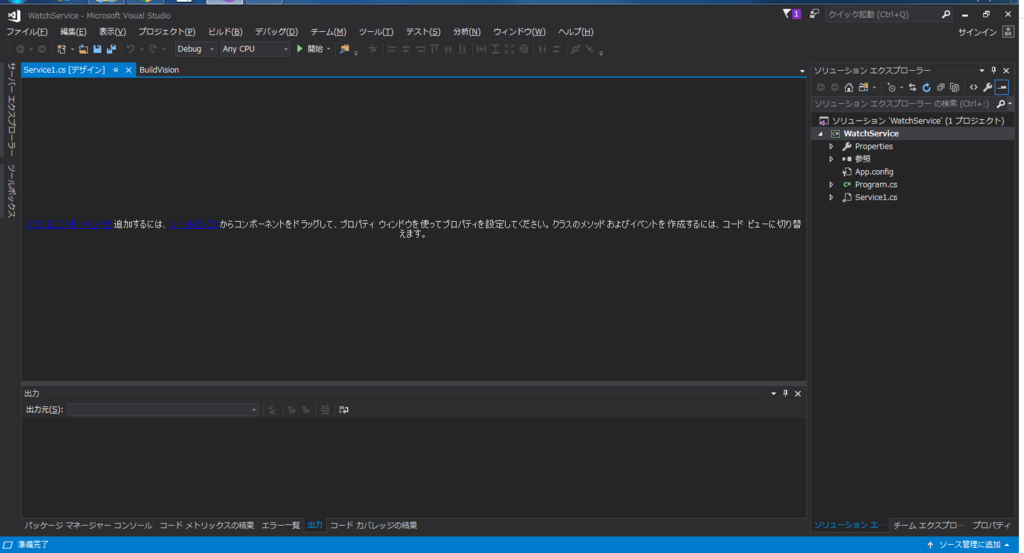Click the feedback icon beside the notification flag
This screenshot has width=1024, height=553.
(x=814, y=14)
